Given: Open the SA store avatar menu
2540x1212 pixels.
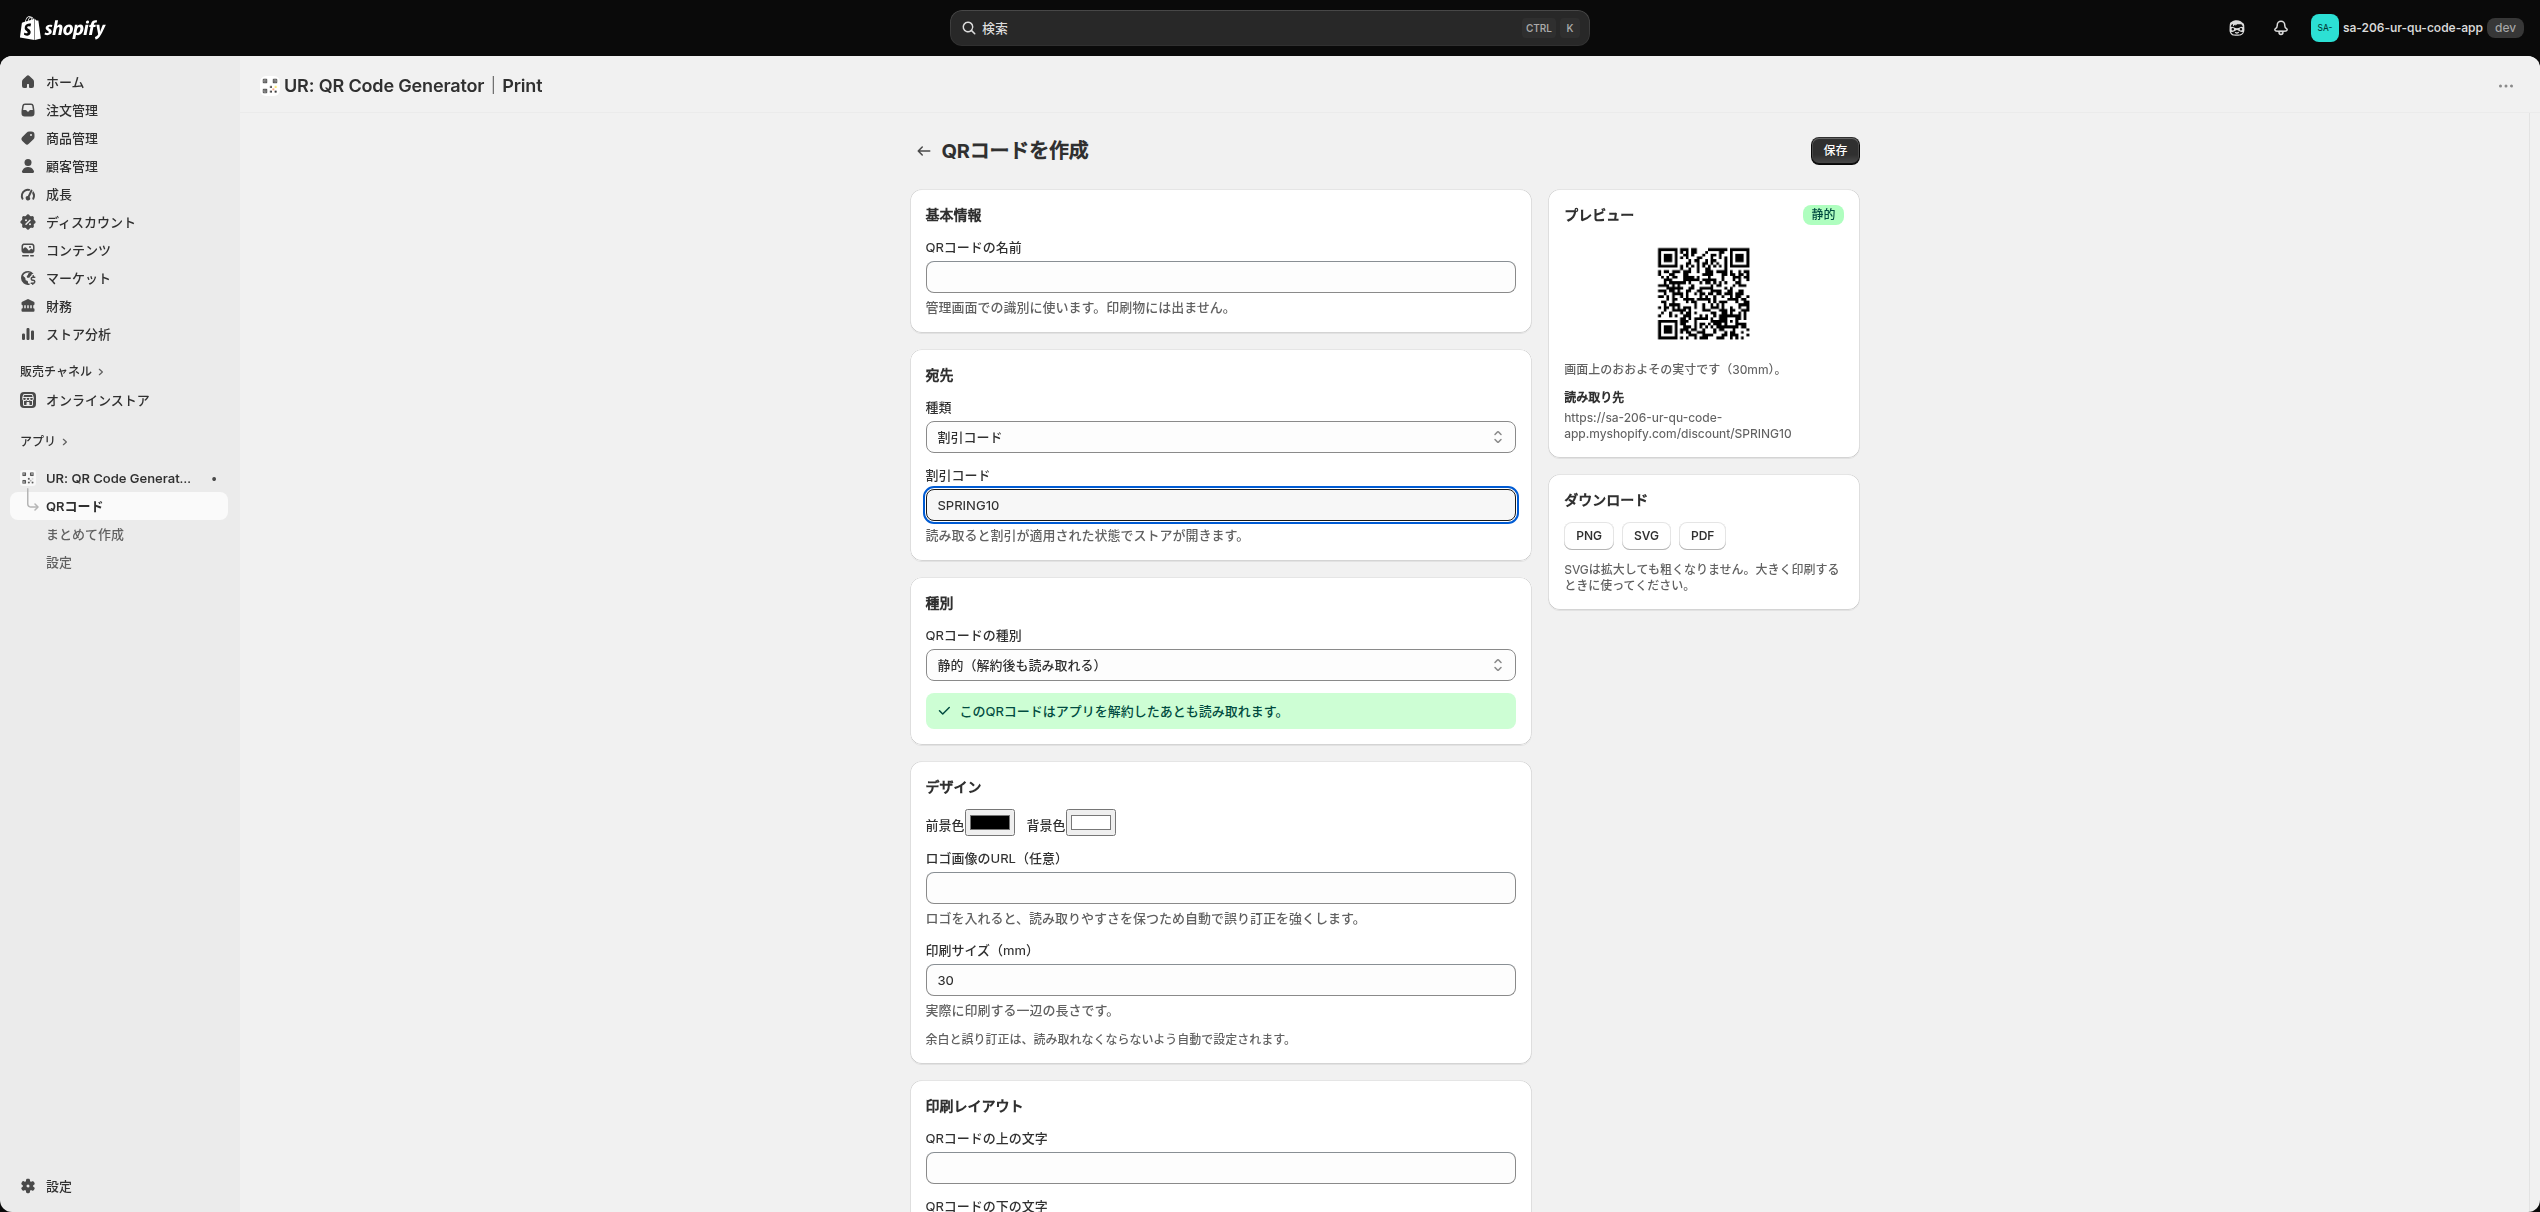Looking at the screenshot, I should pos(2323,28).
